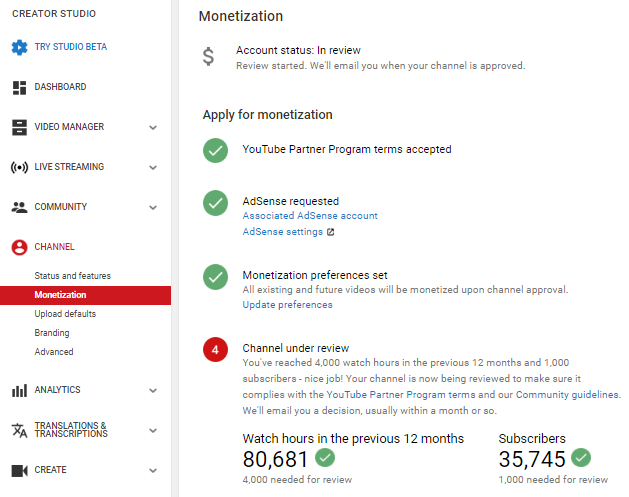
Task: Click the Translations & Transcriptions icon
Action: tap(19, 430)
